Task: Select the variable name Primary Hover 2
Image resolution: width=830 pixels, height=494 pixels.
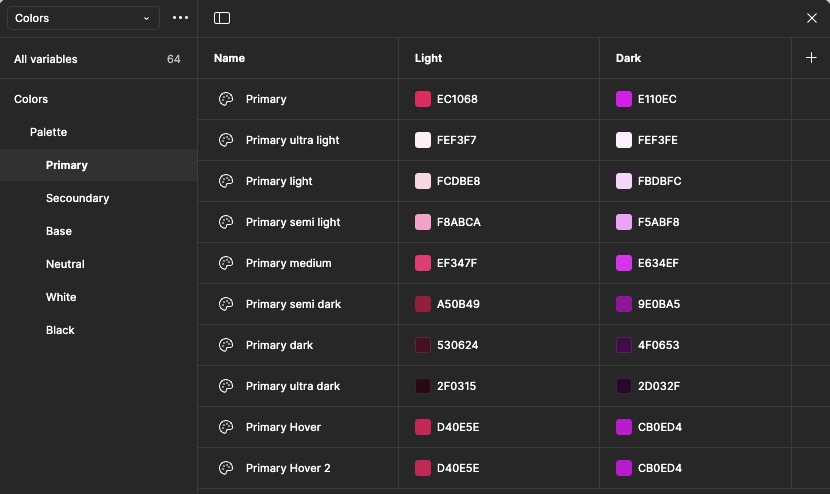Action: [x=288, y=468]
